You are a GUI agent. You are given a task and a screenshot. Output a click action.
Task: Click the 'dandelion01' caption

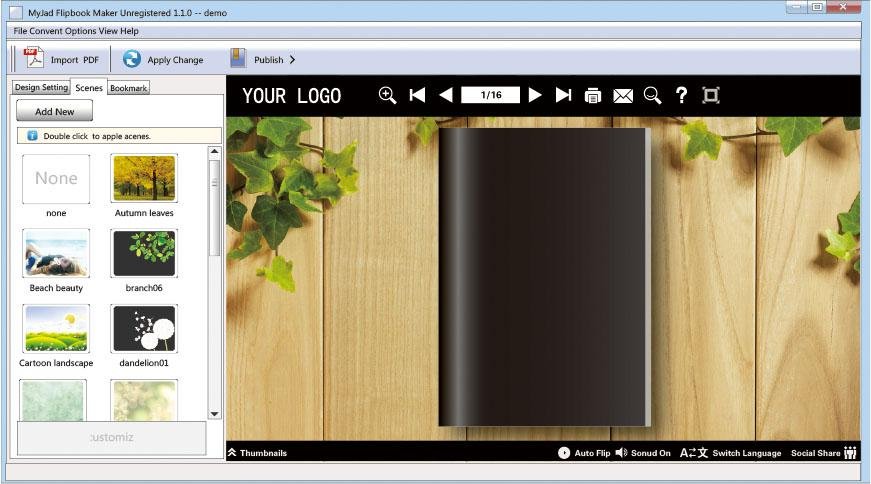coord(144,363)
